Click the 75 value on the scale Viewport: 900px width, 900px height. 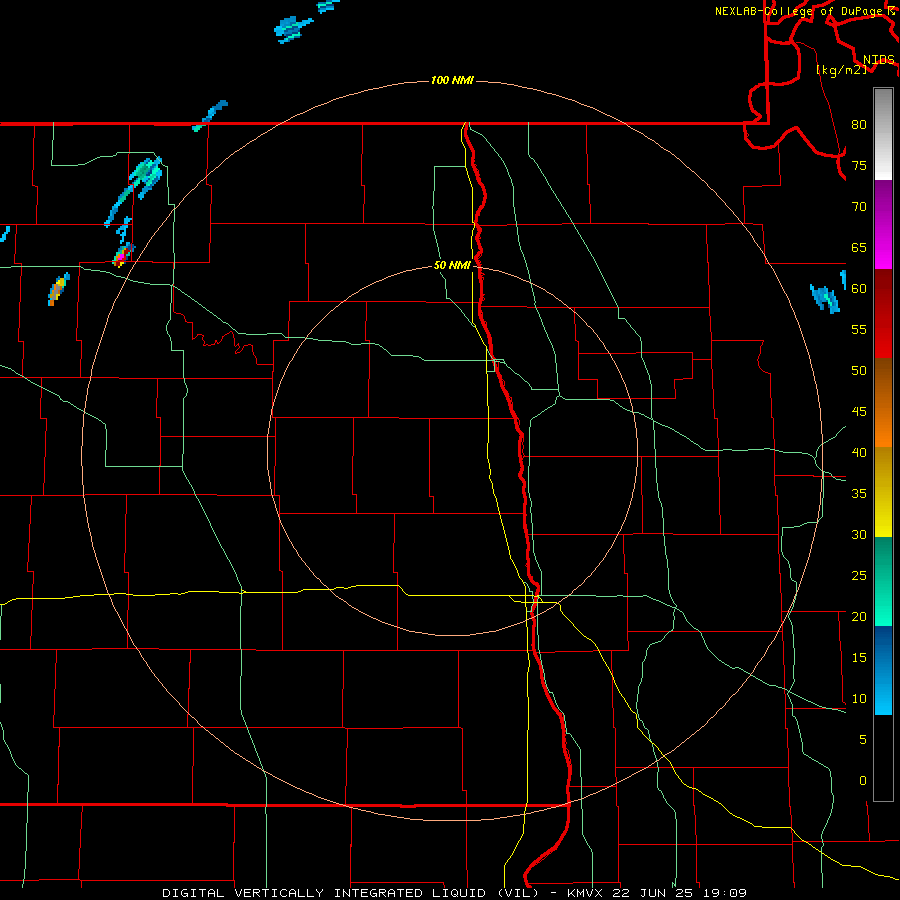(859, 165)
